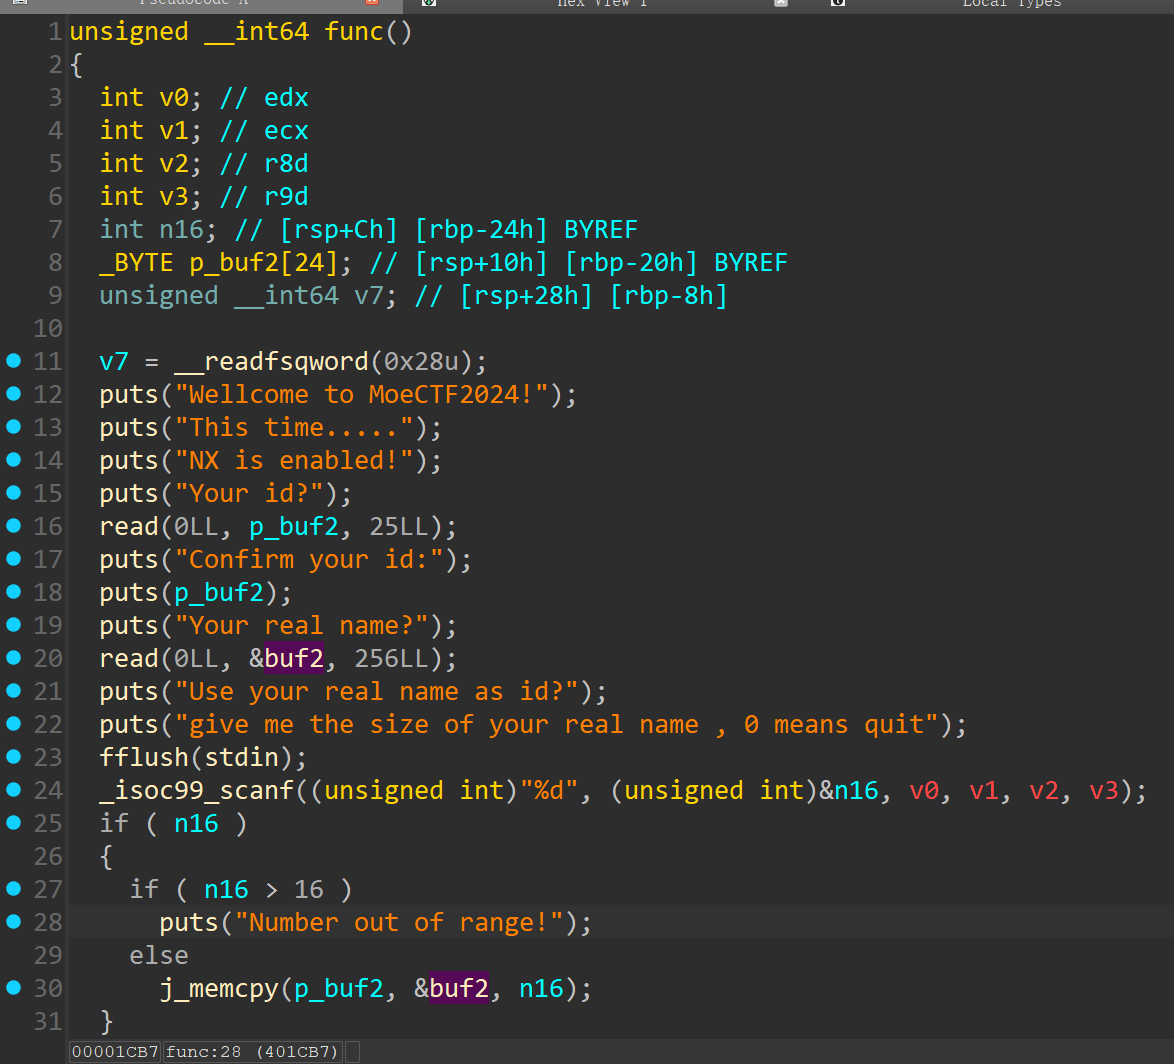Select variable v3 in its declaration on line 6
This screenshot has width=1174, height=1064.
(x=174, y=196)
